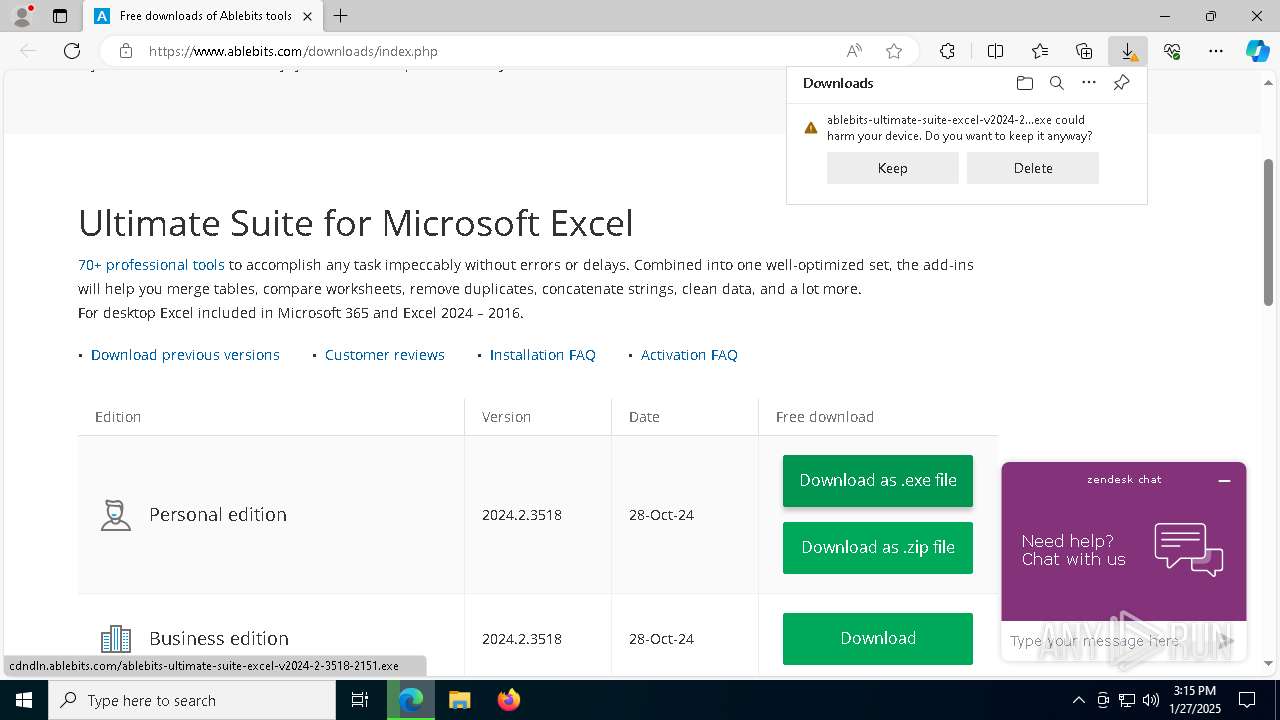Open the Windows Start menu
Viewport: 1280px width, 720px height.
pos(24,700)
